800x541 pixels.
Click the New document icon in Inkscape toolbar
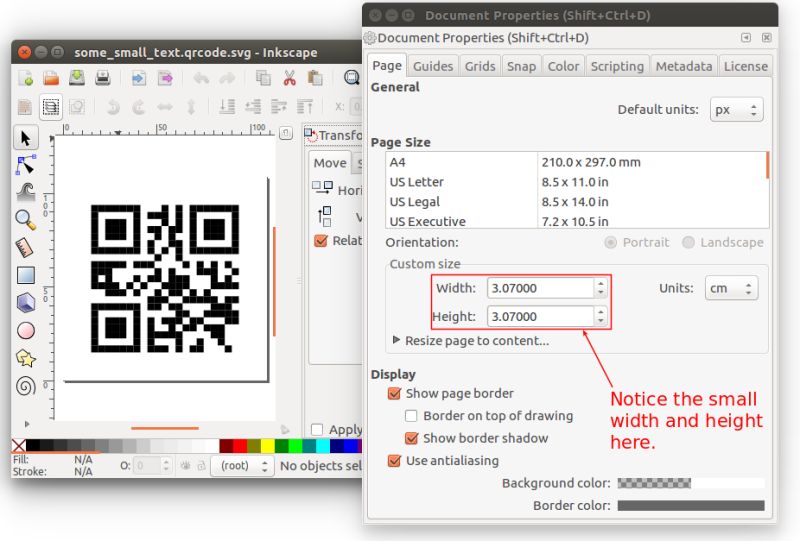pos(25,78)
